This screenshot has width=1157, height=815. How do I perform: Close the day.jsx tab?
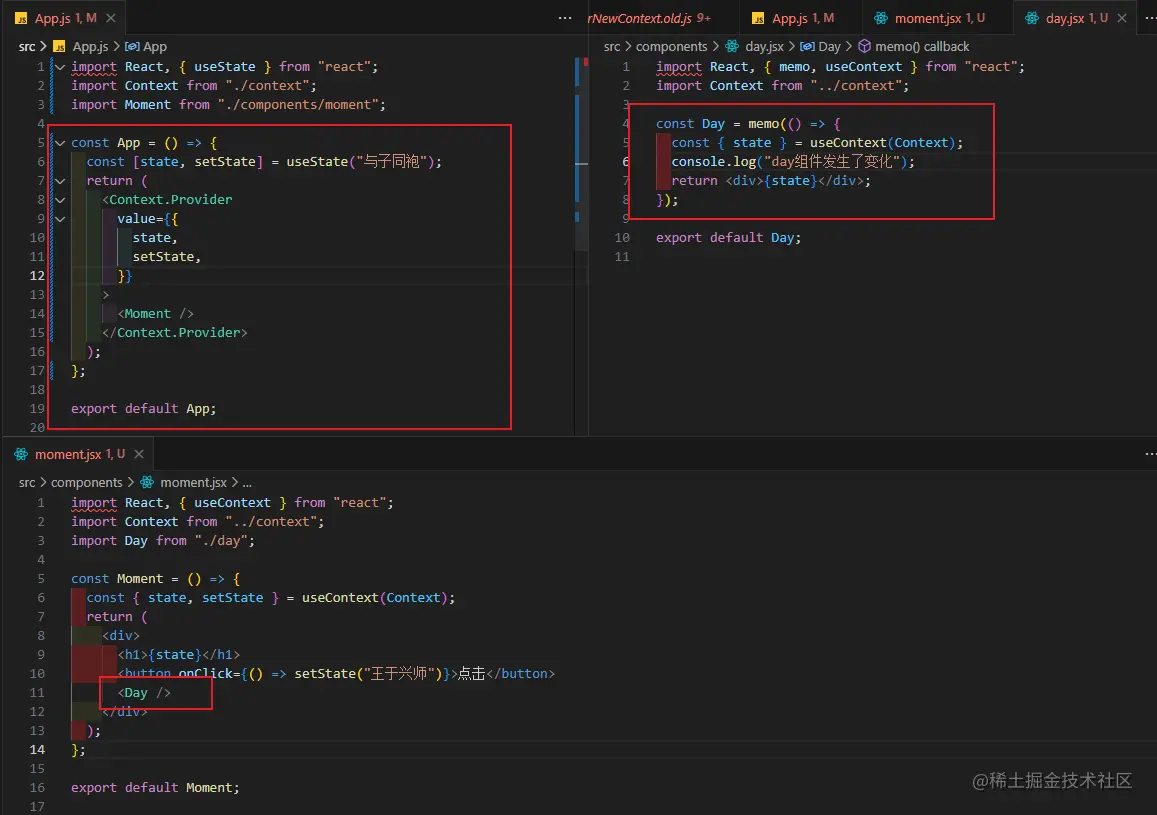[1122, 18]
